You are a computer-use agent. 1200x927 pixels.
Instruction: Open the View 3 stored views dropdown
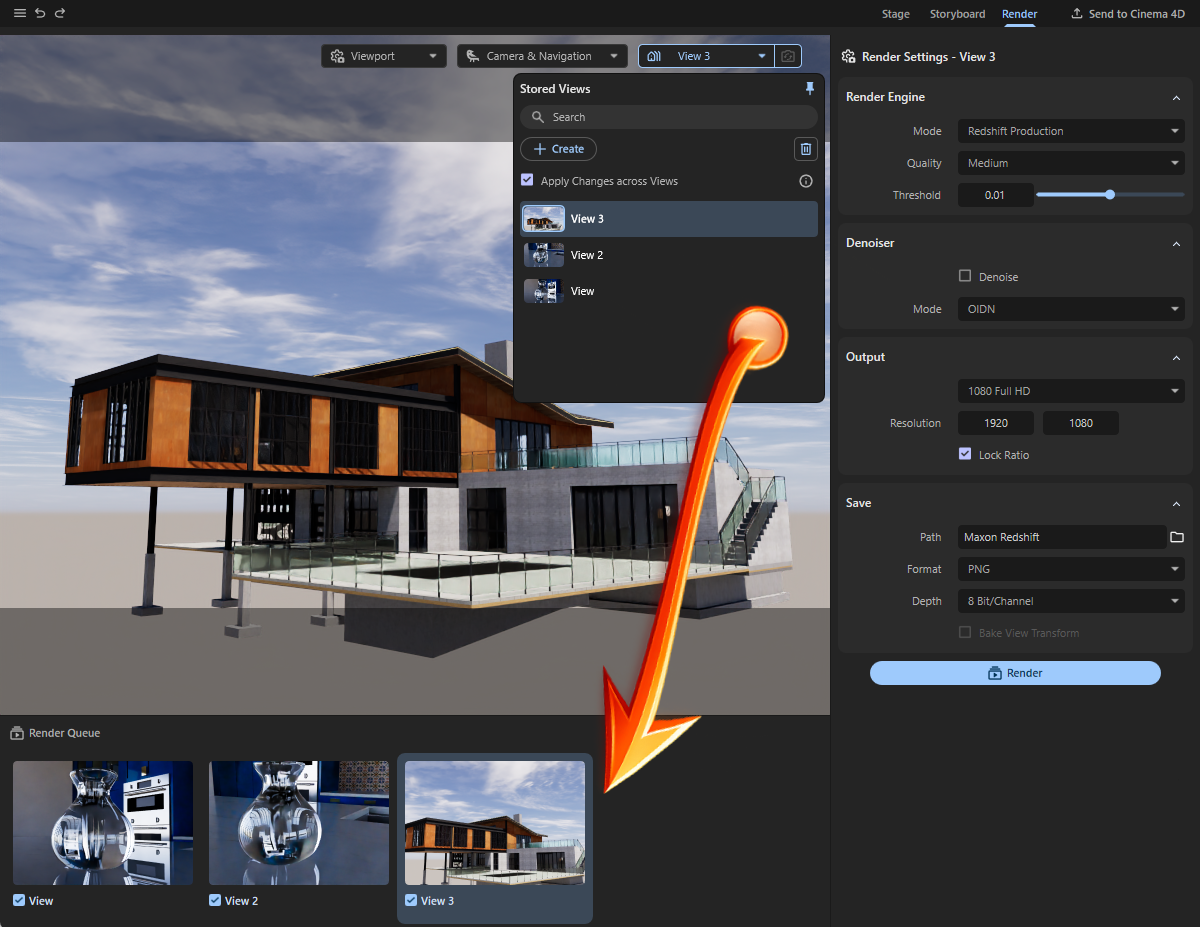click(x=707, y=56)
